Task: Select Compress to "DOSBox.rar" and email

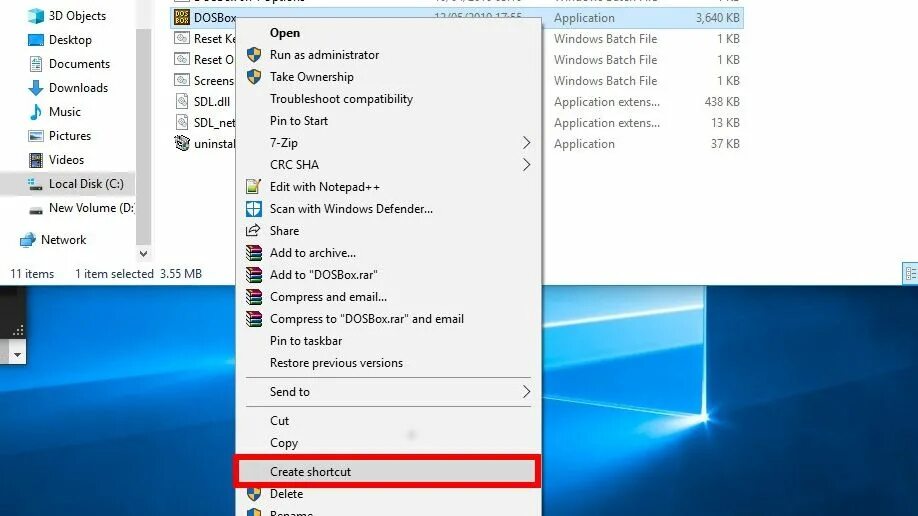Action: 366,319
